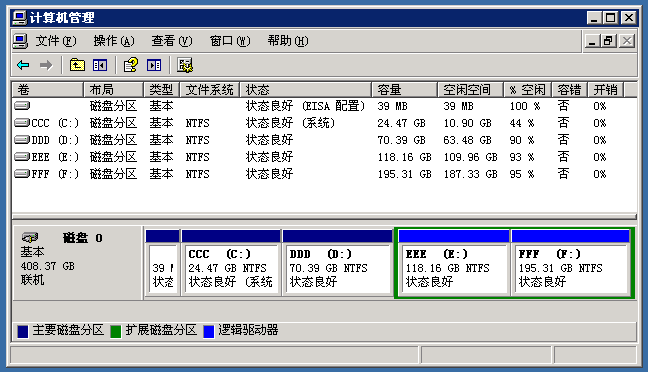Click the 70.39 GB capacity cell
Screen dimensions: 648x372
click(x=401, y=140)
